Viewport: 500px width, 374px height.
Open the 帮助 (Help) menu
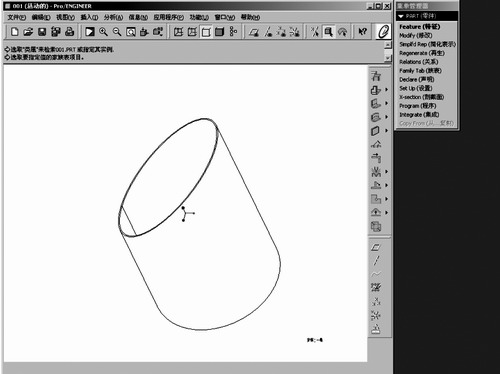[x=250, y=17]
